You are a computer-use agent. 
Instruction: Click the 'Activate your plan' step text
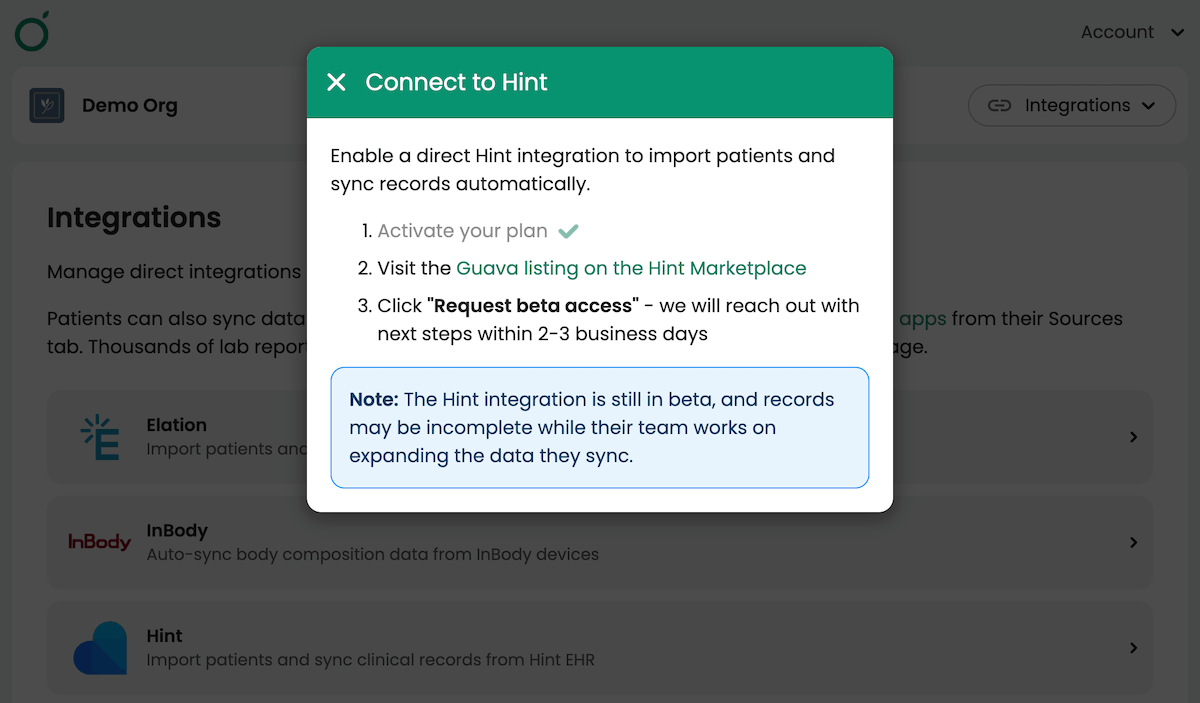tap(462, 231)
